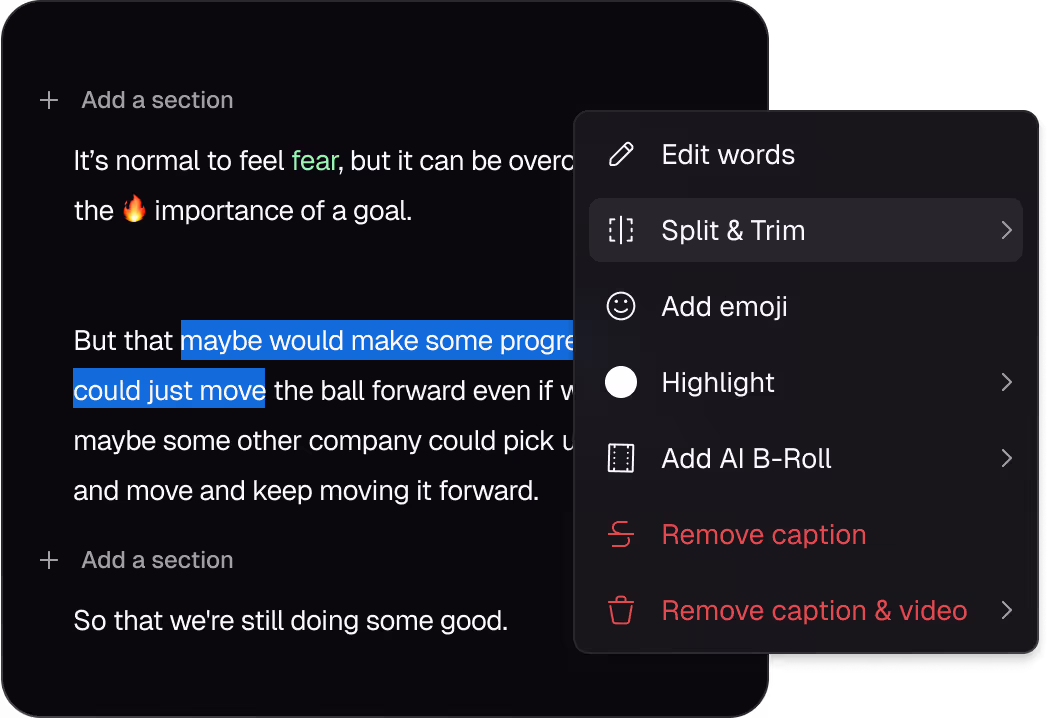Click the white Highlight color swatch
1049x718 pixels.
(621, 382)
